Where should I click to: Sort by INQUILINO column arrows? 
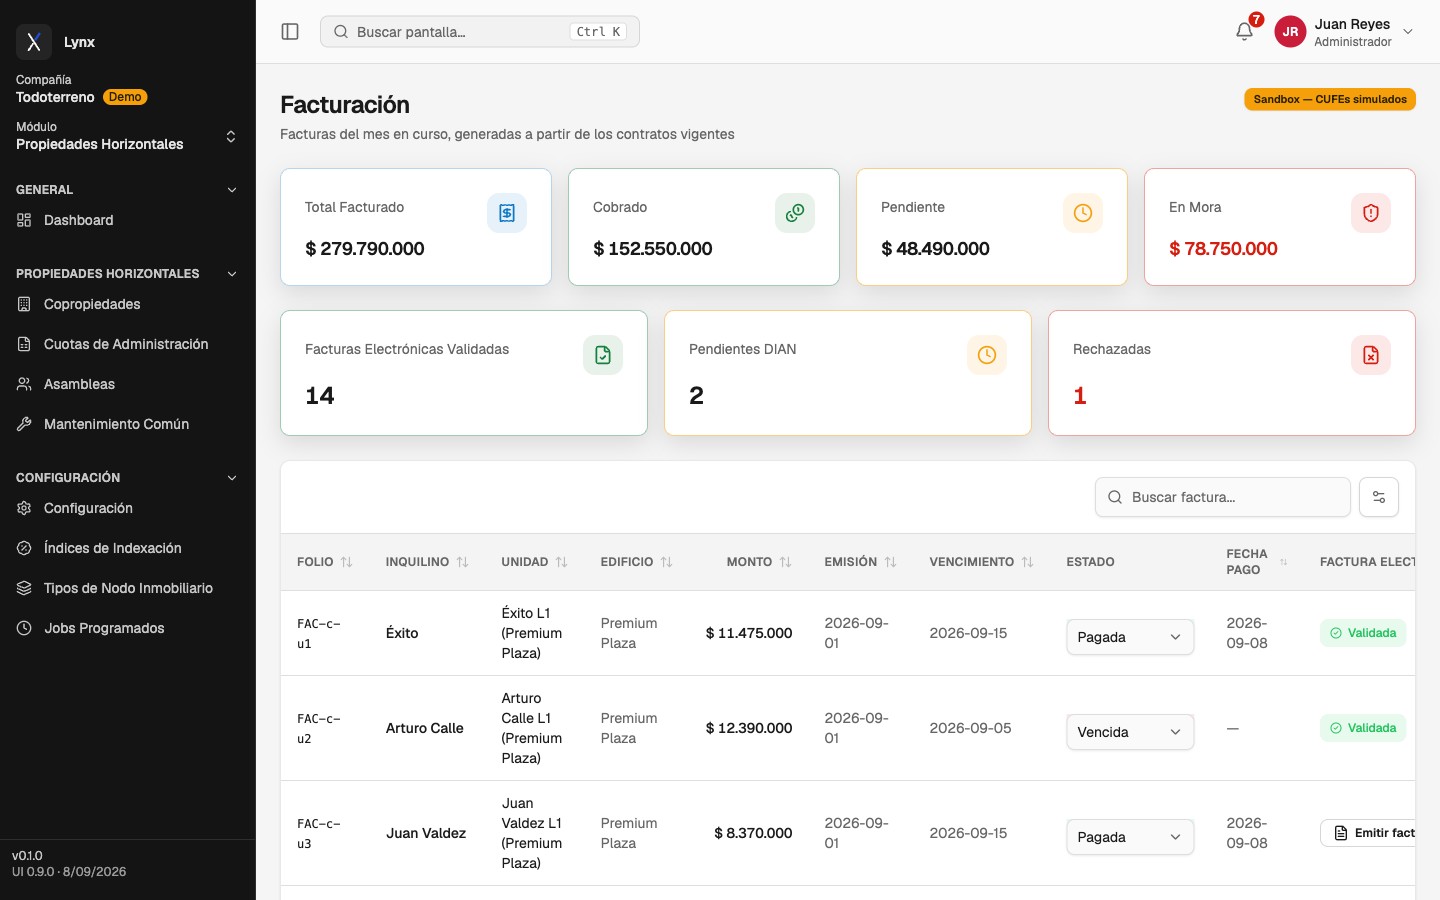tap(462, 562)
